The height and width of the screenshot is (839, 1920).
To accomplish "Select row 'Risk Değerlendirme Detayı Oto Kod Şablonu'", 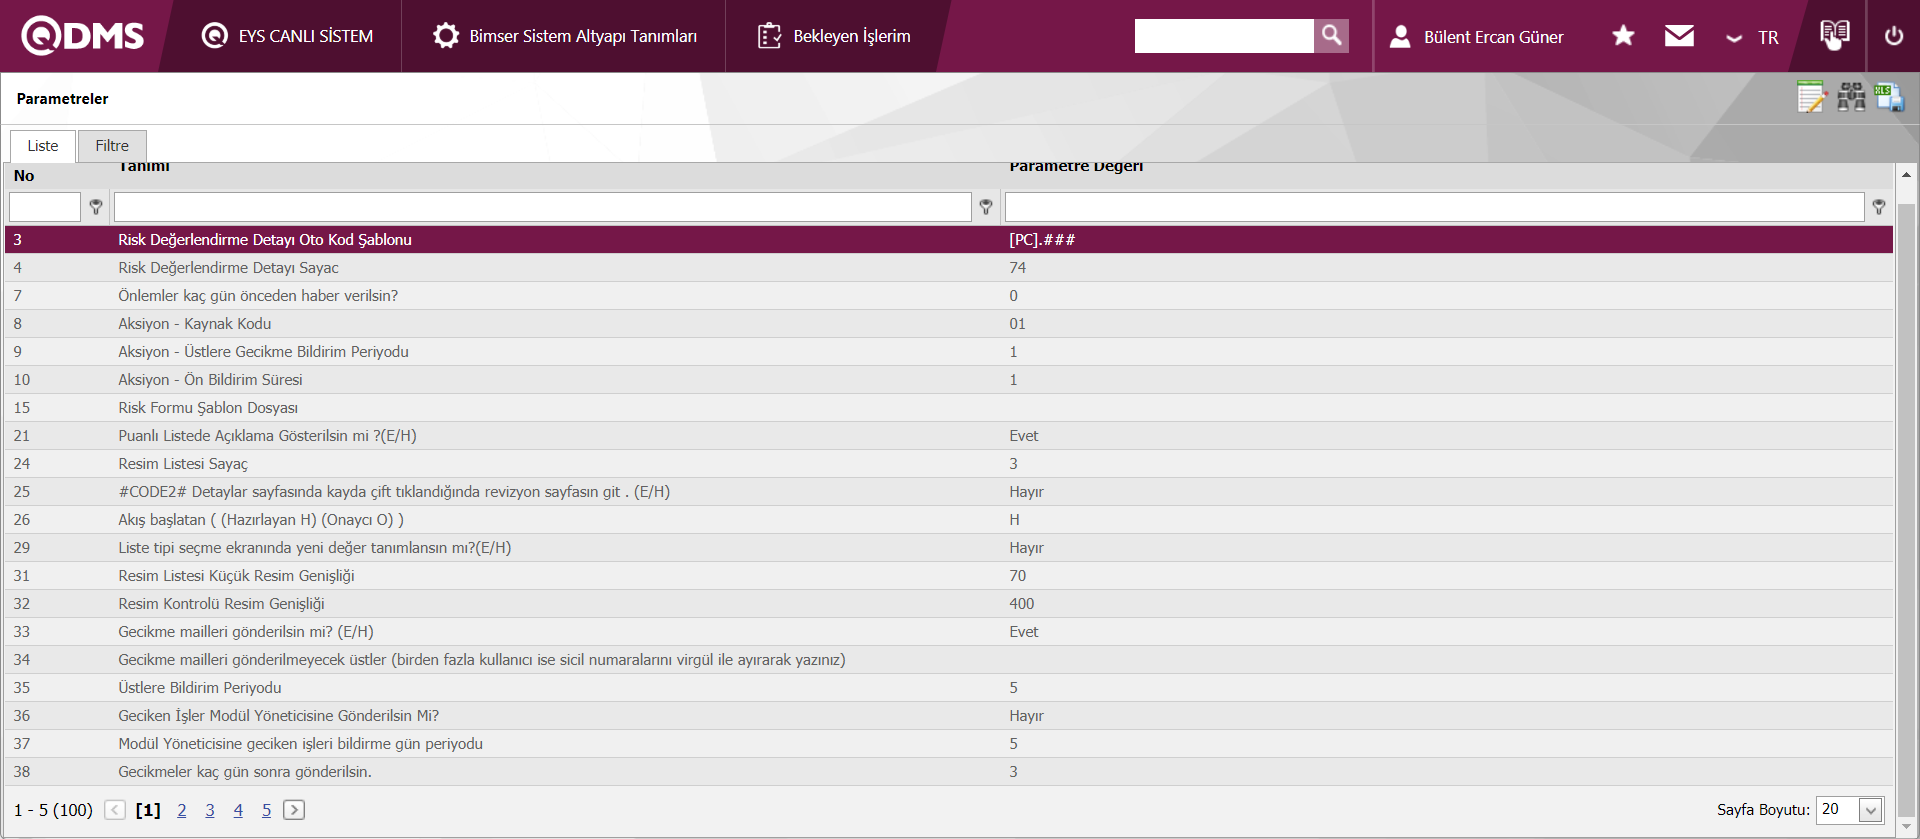I will tap(949, 240).
